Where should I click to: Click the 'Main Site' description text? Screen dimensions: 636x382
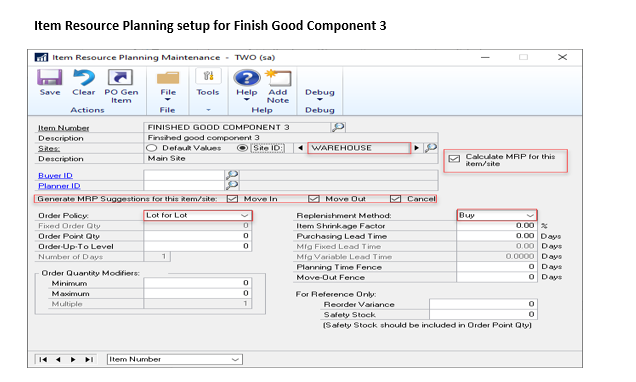click(166, 159)
